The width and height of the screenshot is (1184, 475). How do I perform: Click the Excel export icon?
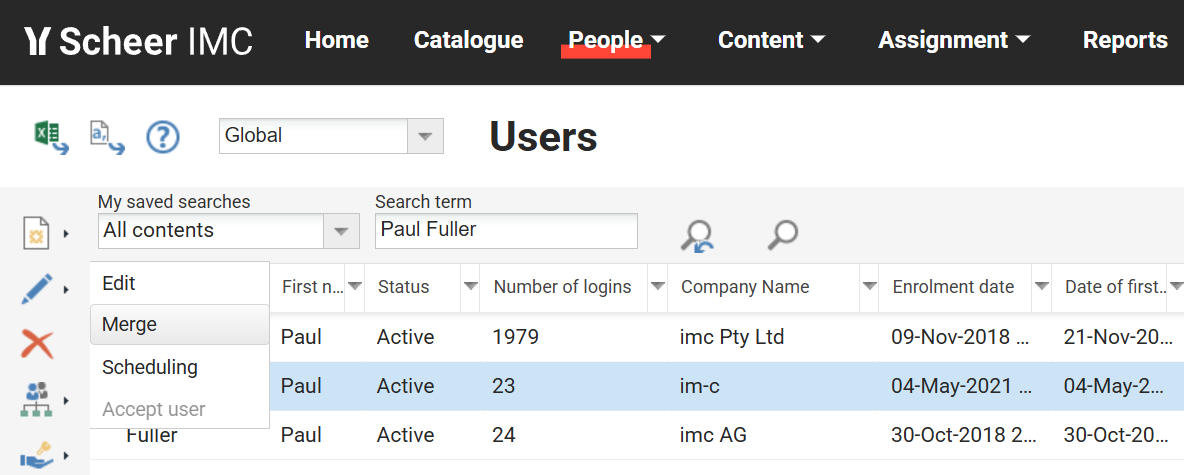tap(51, 137)
